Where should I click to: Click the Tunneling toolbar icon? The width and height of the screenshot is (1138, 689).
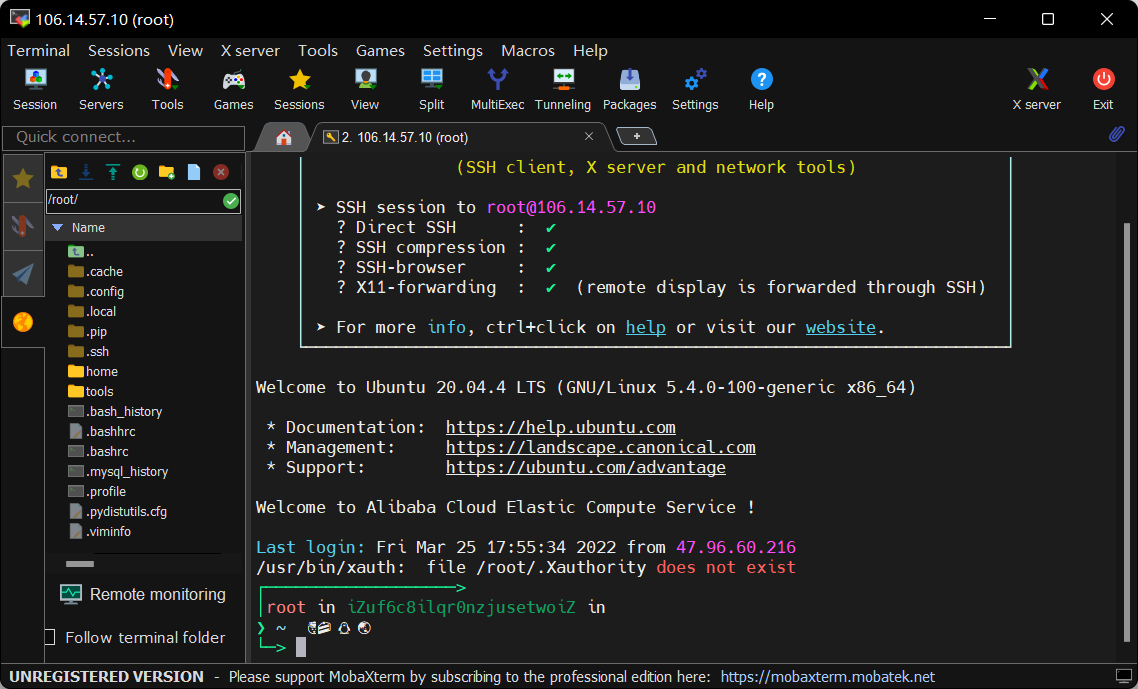563,88
